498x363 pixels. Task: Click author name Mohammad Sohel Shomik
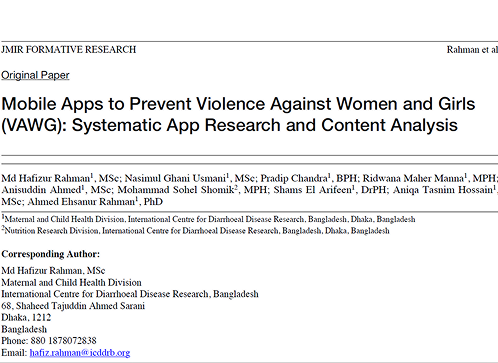pos(176,190)
